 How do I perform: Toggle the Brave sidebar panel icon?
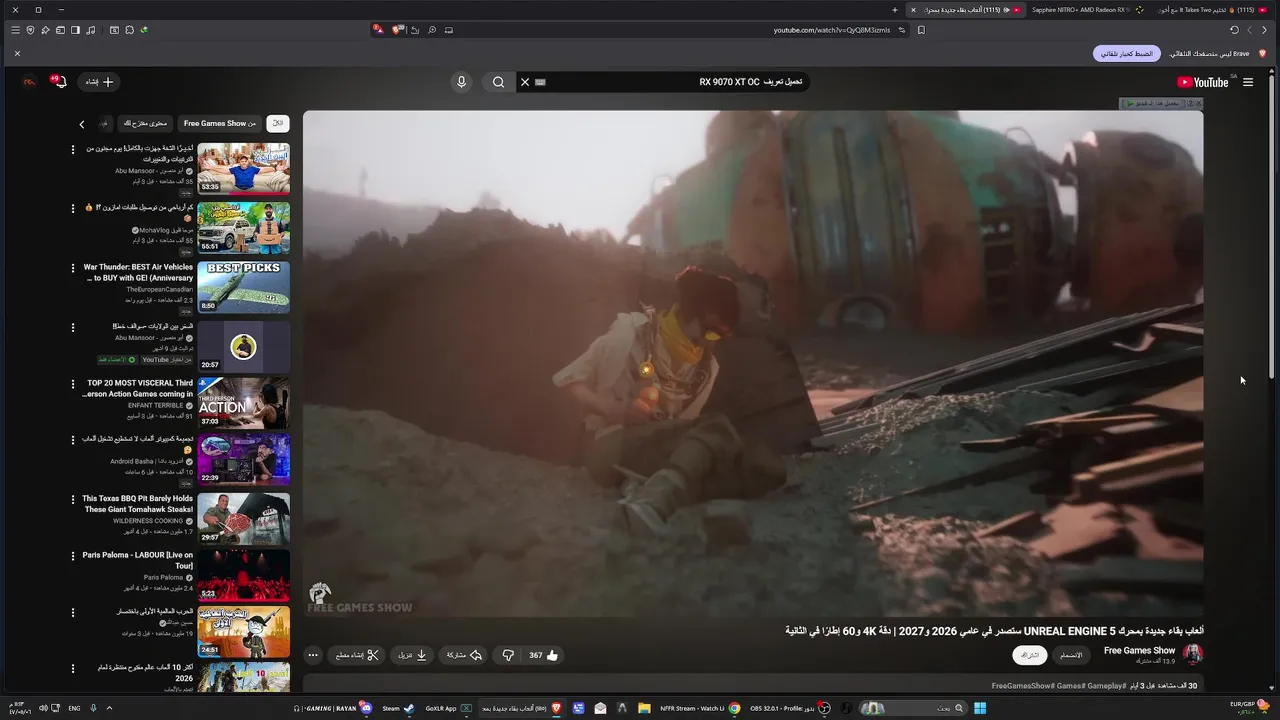coord(75,30)
